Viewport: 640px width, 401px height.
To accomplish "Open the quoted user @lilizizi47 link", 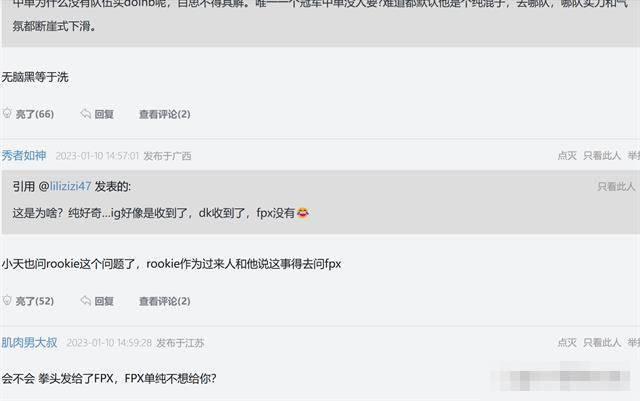I will coord(70,186).
